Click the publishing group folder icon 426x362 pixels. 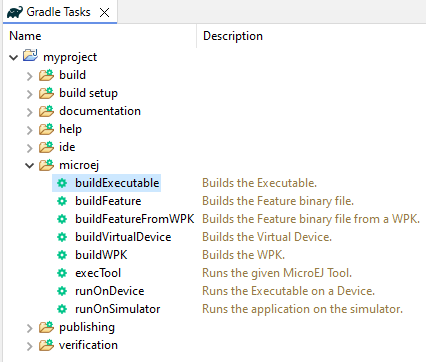(x=46, y=327)
